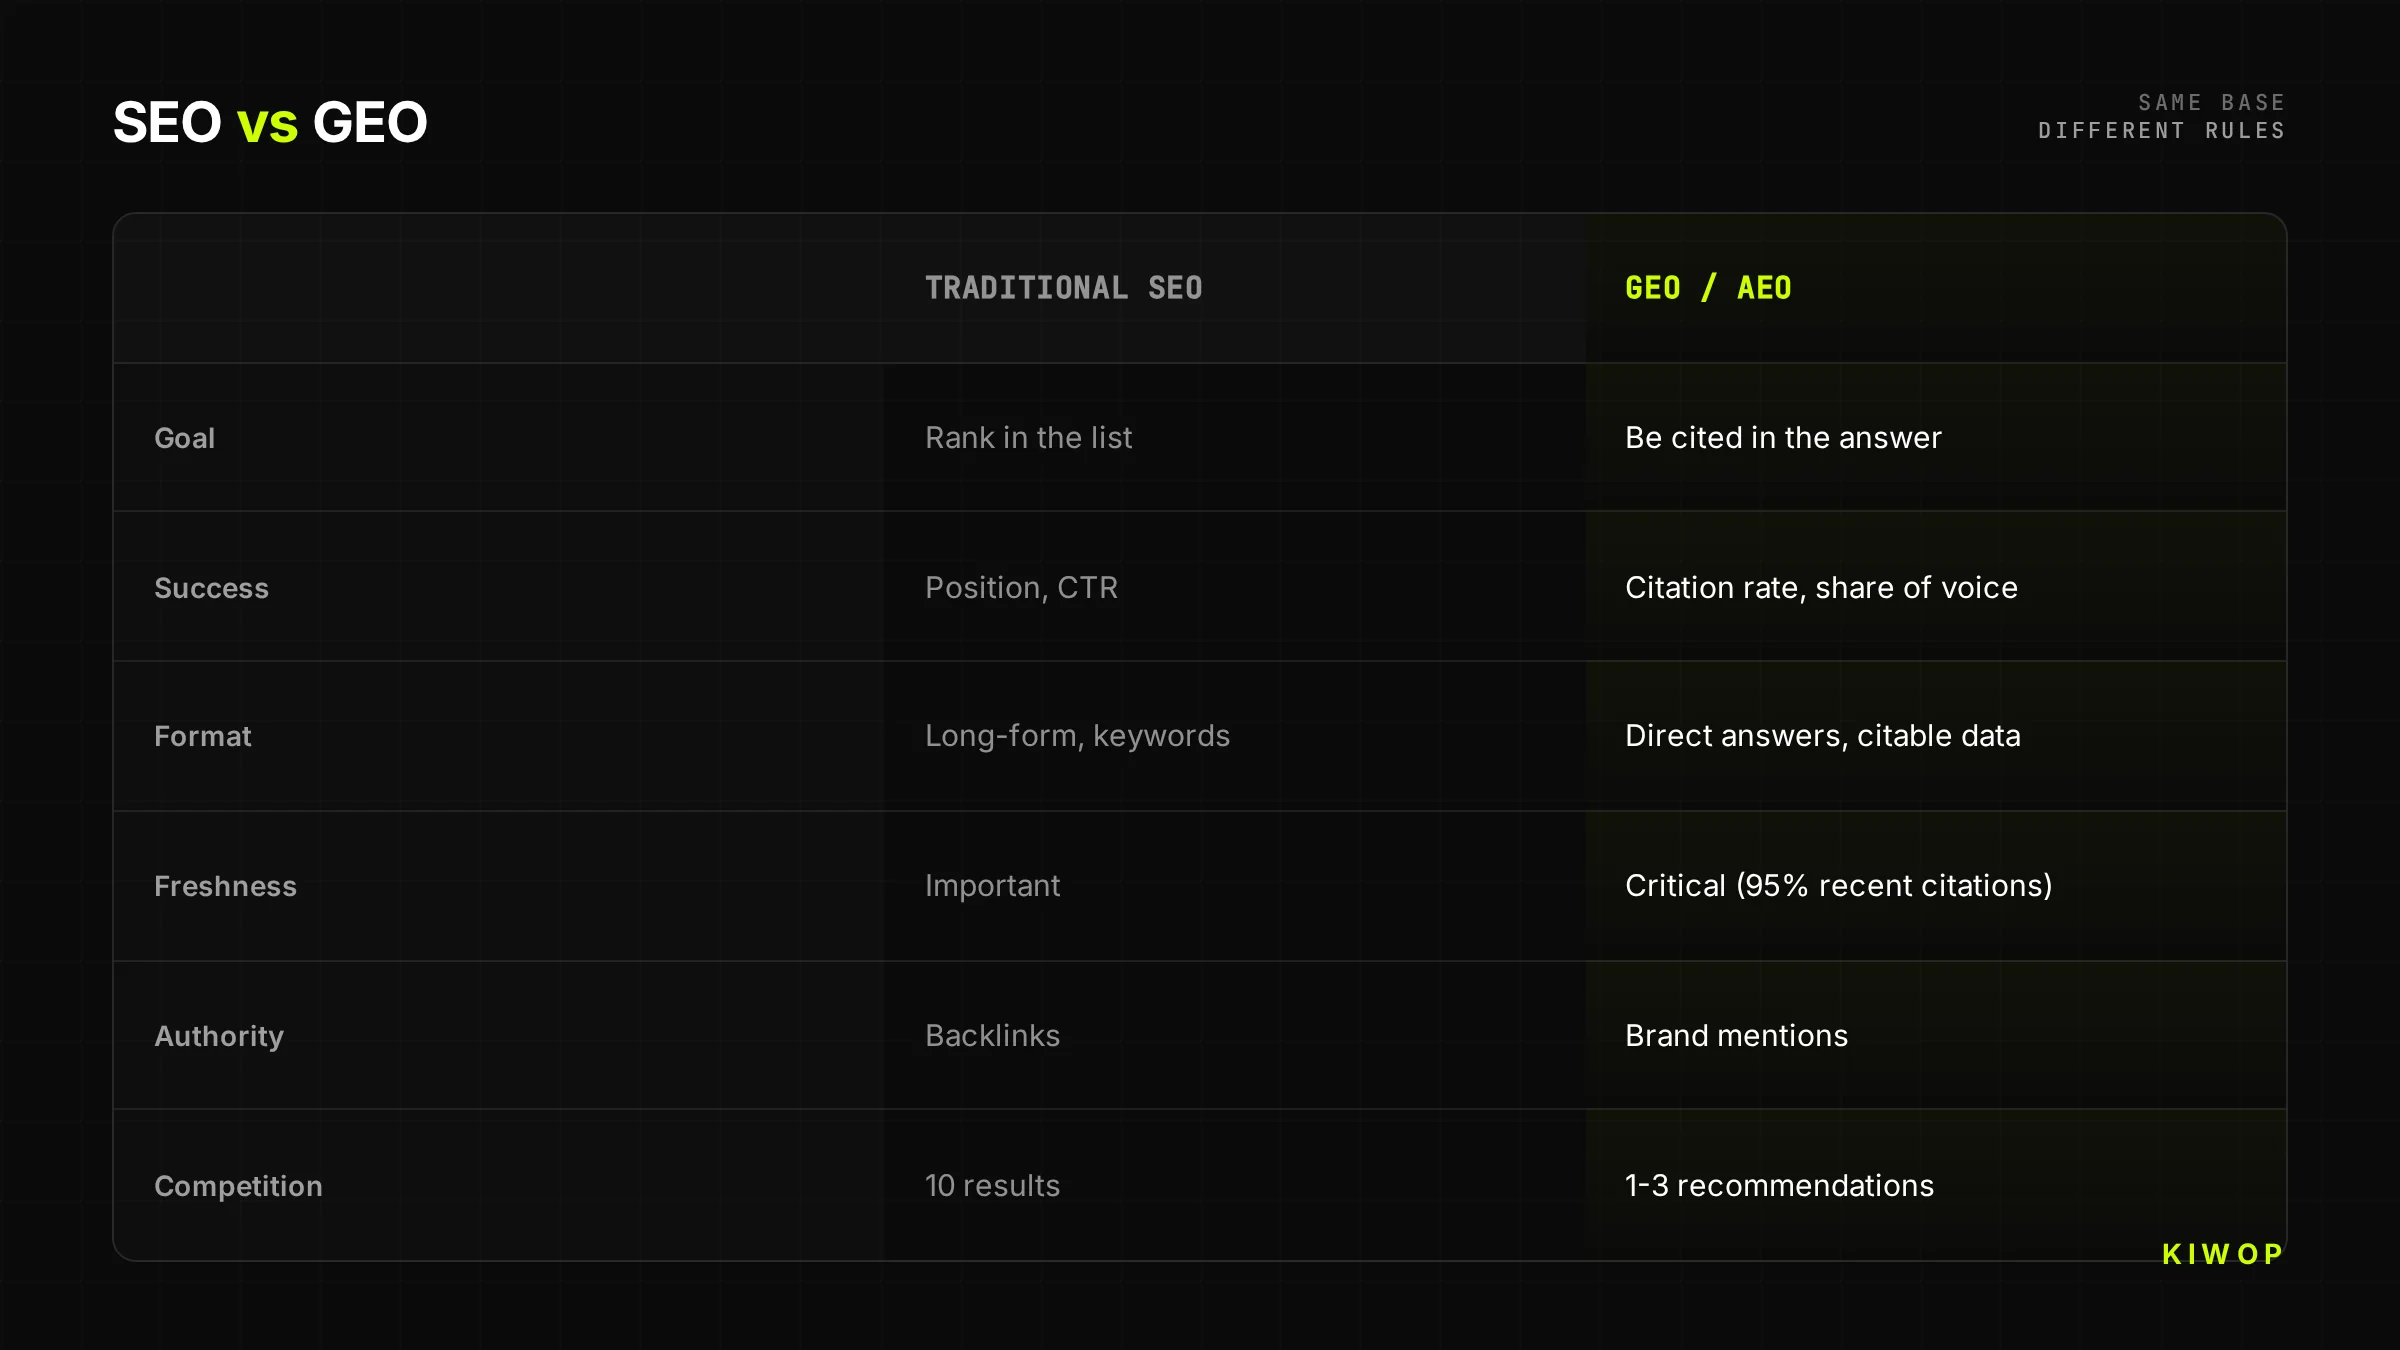Click 'Citation rate, share of voice' text

pyautogui.click(x=1821, y=587)
